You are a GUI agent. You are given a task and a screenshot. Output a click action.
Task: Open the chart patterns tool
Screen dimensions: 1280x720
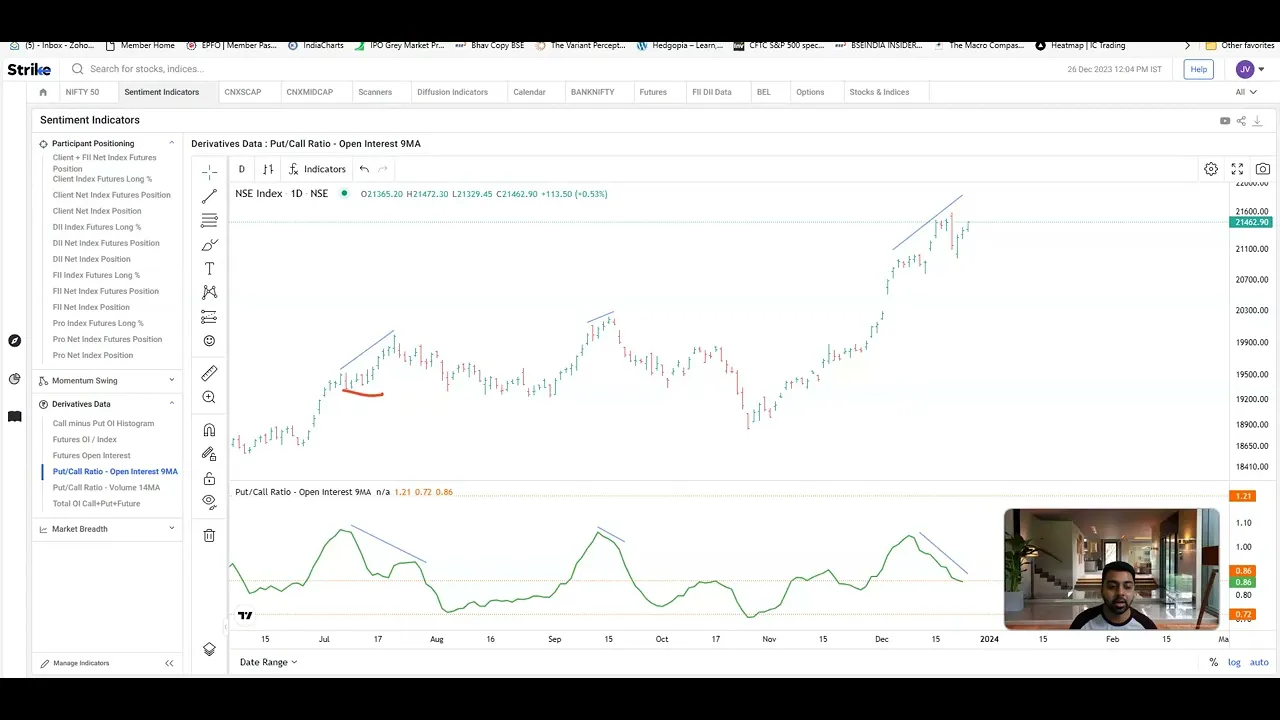coord(209,292)
